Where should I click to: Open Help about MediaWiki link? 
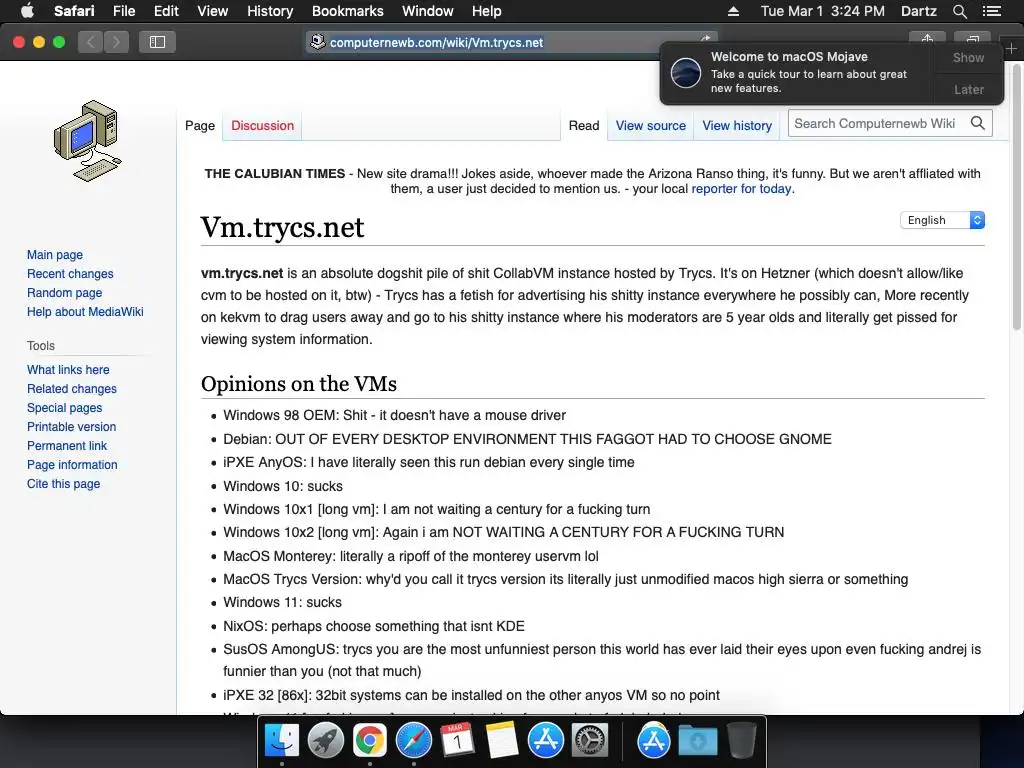point(85,312)
